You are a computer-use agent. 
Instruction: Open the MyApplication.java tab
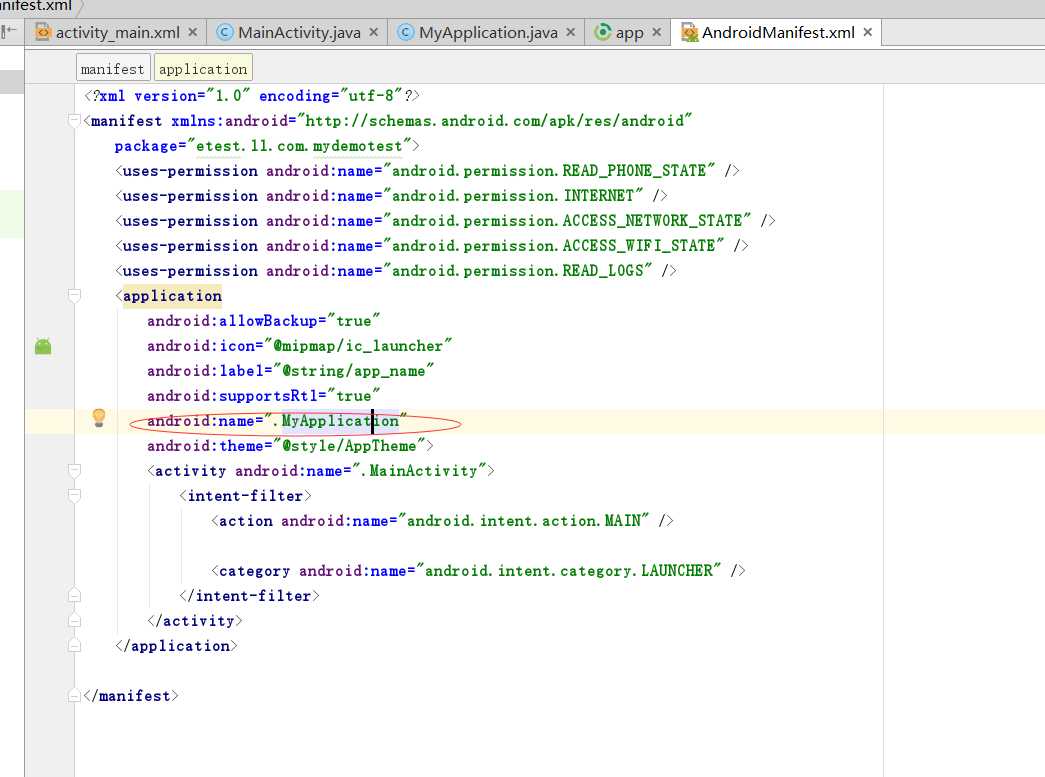click(x=488, y=32)
